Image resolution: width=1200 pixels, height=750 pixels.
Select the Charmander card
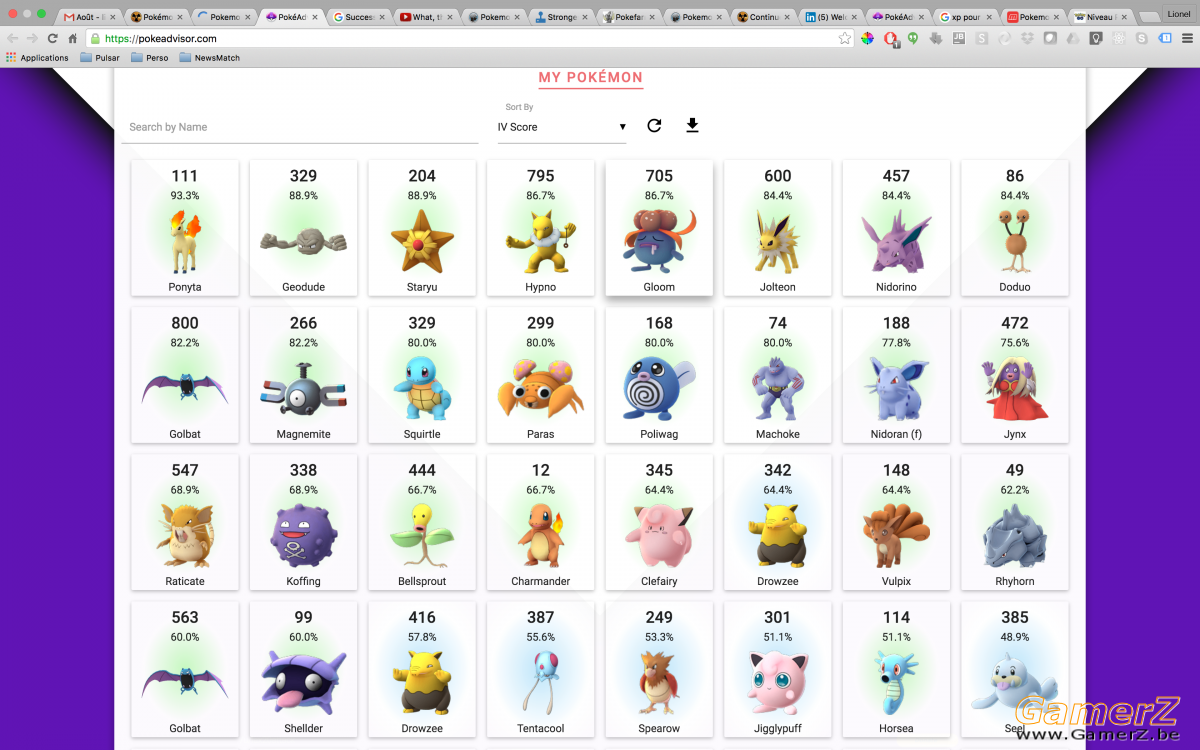541,522
